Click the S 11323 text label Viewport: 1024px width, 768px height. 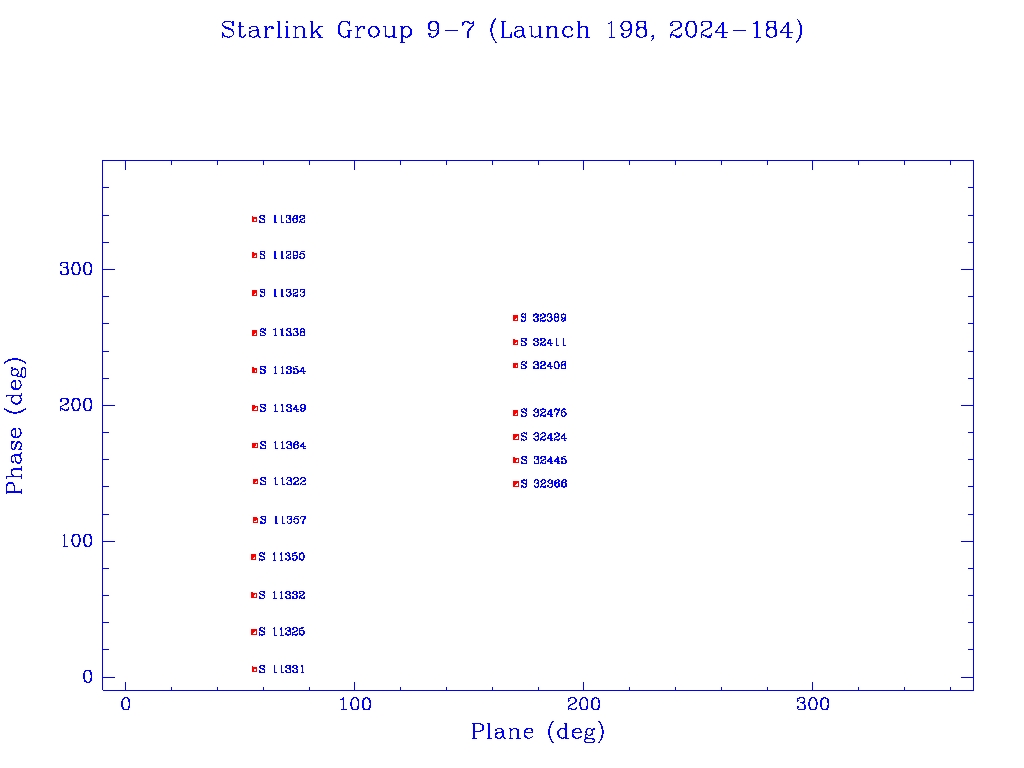(282, 293)
